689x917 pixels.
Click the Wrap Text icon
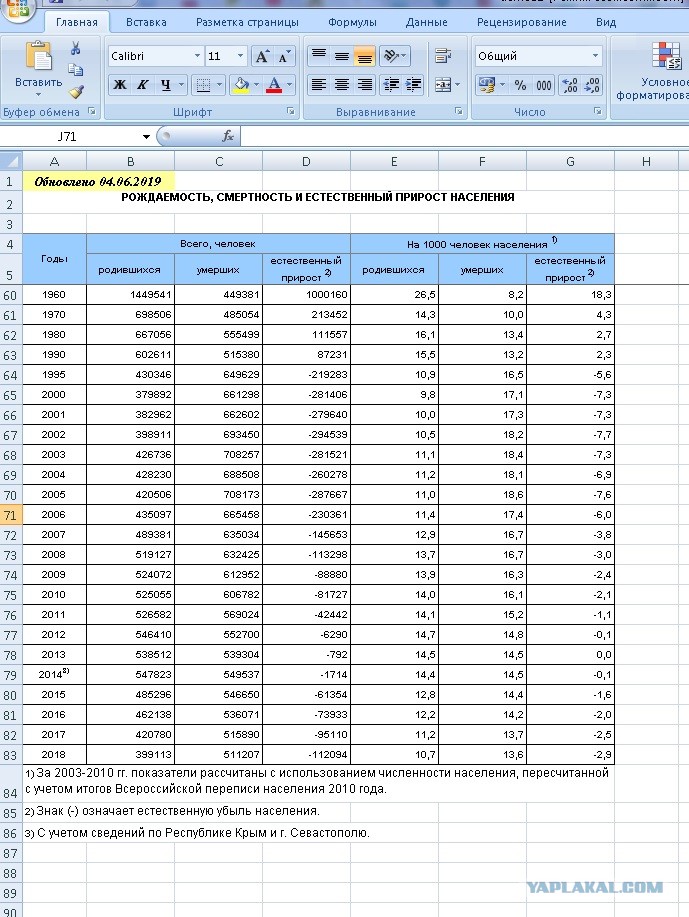click(443, 56)
